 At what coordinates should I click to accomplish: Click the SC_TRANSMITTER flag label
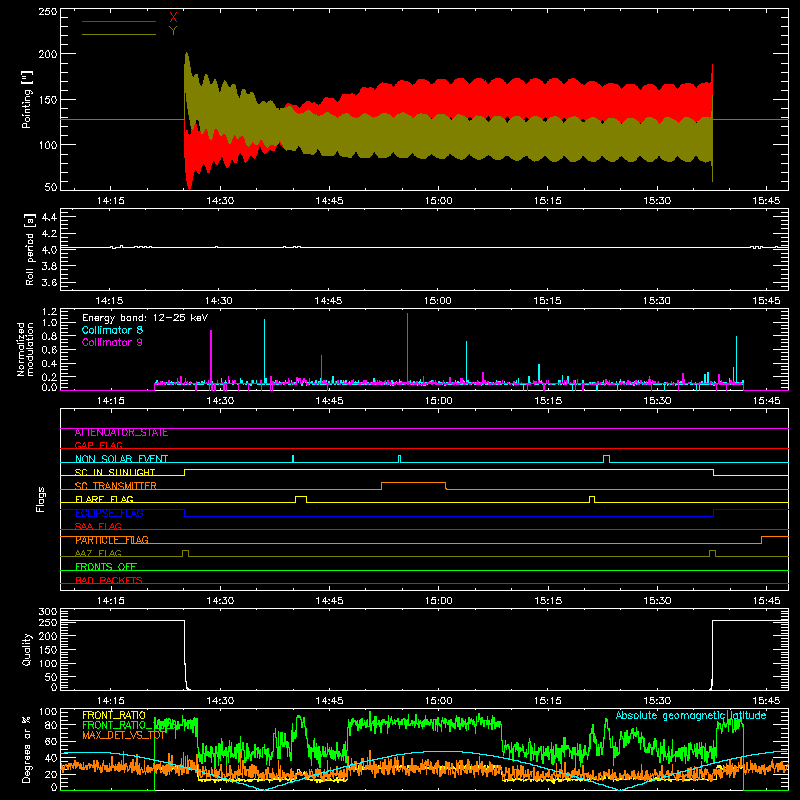tap(115, 486)
